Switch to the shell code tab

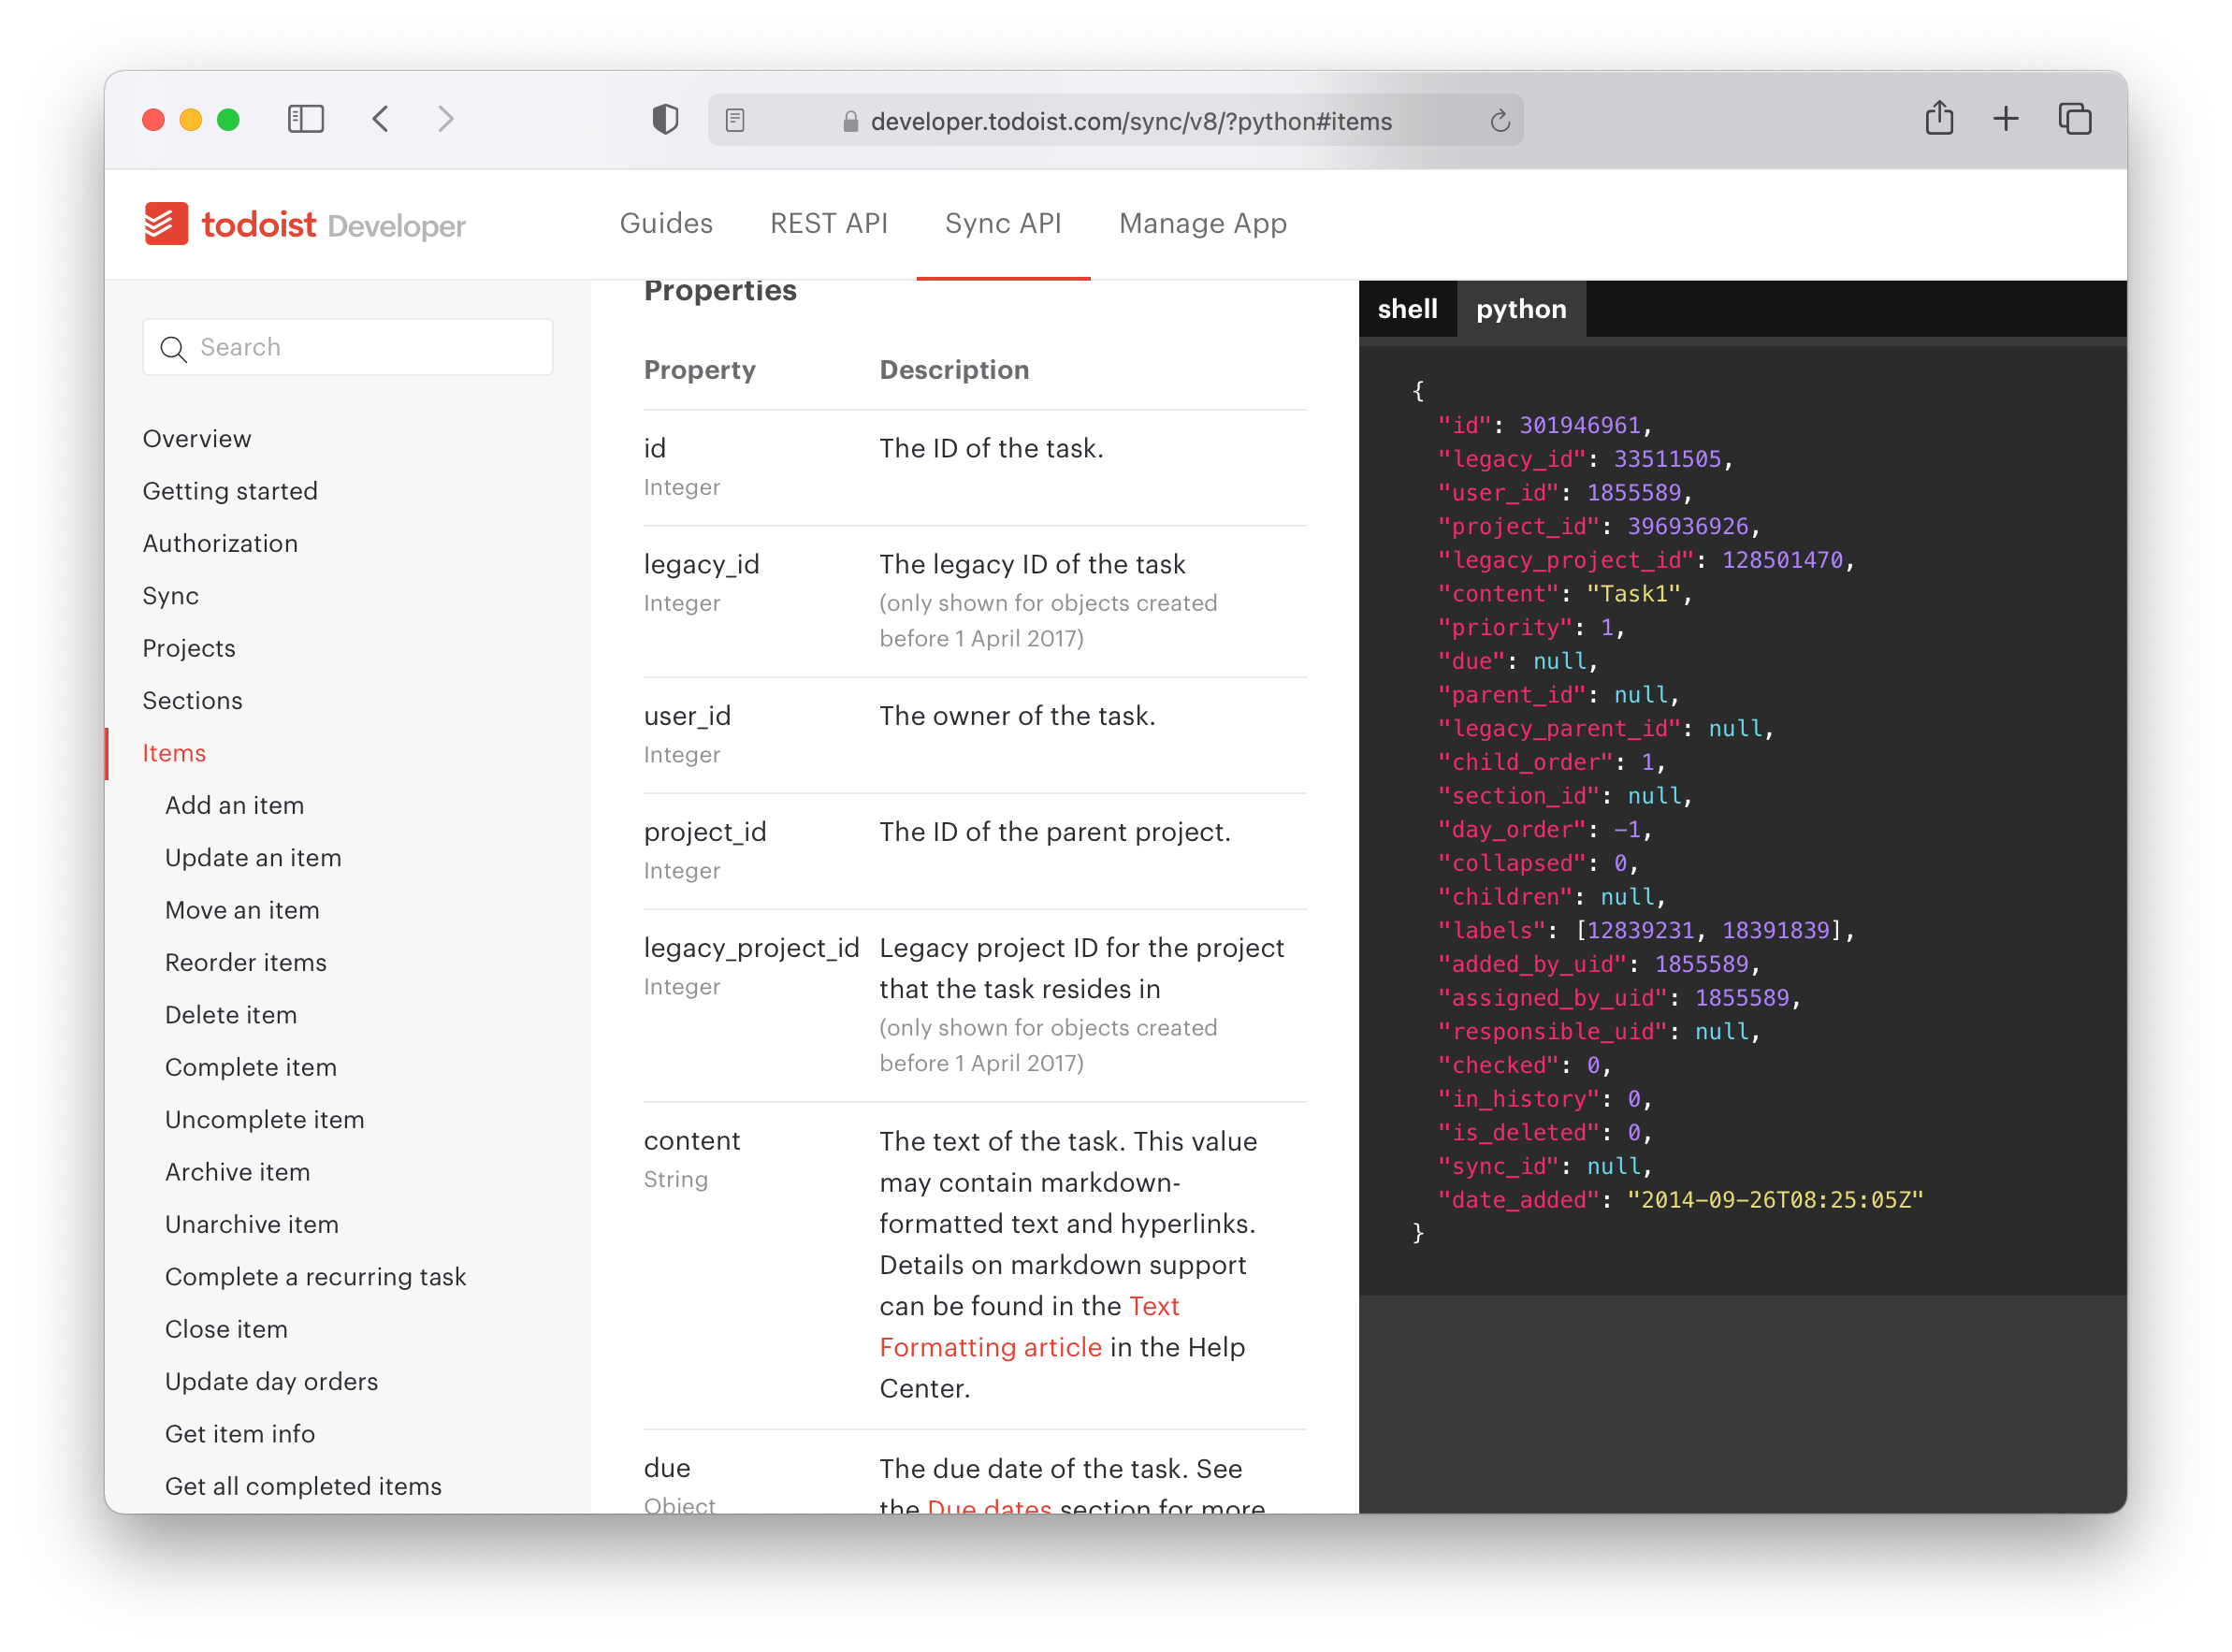tap(1408, 309)
